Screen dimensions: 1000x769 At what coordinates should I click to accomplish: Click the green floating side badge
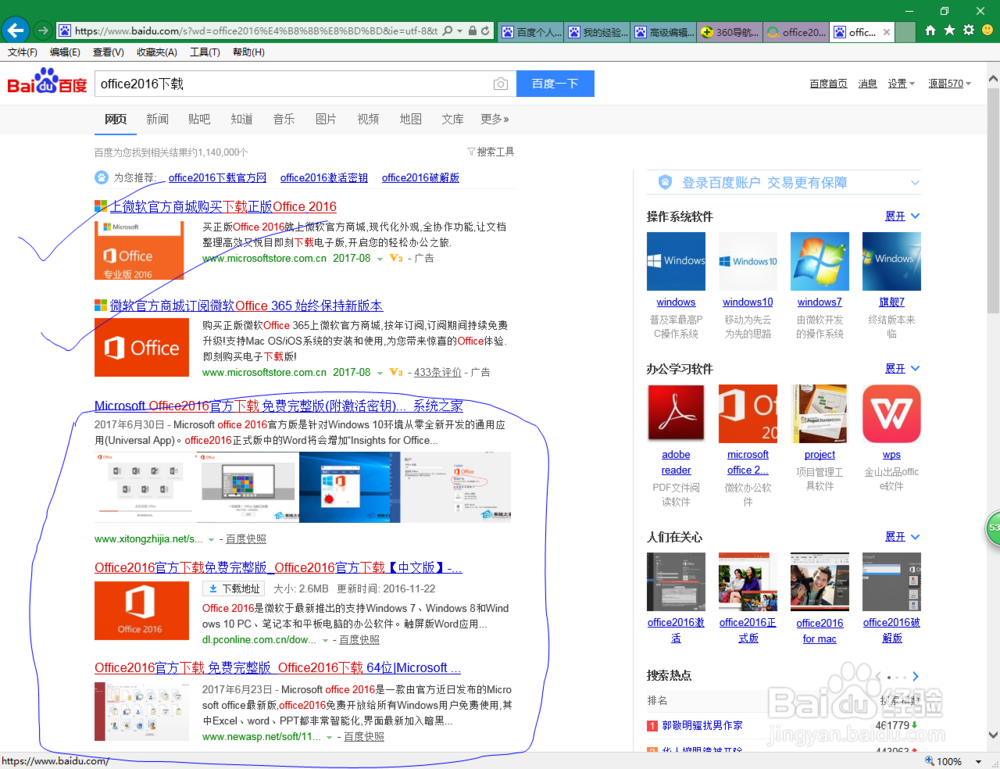(993, 528)
